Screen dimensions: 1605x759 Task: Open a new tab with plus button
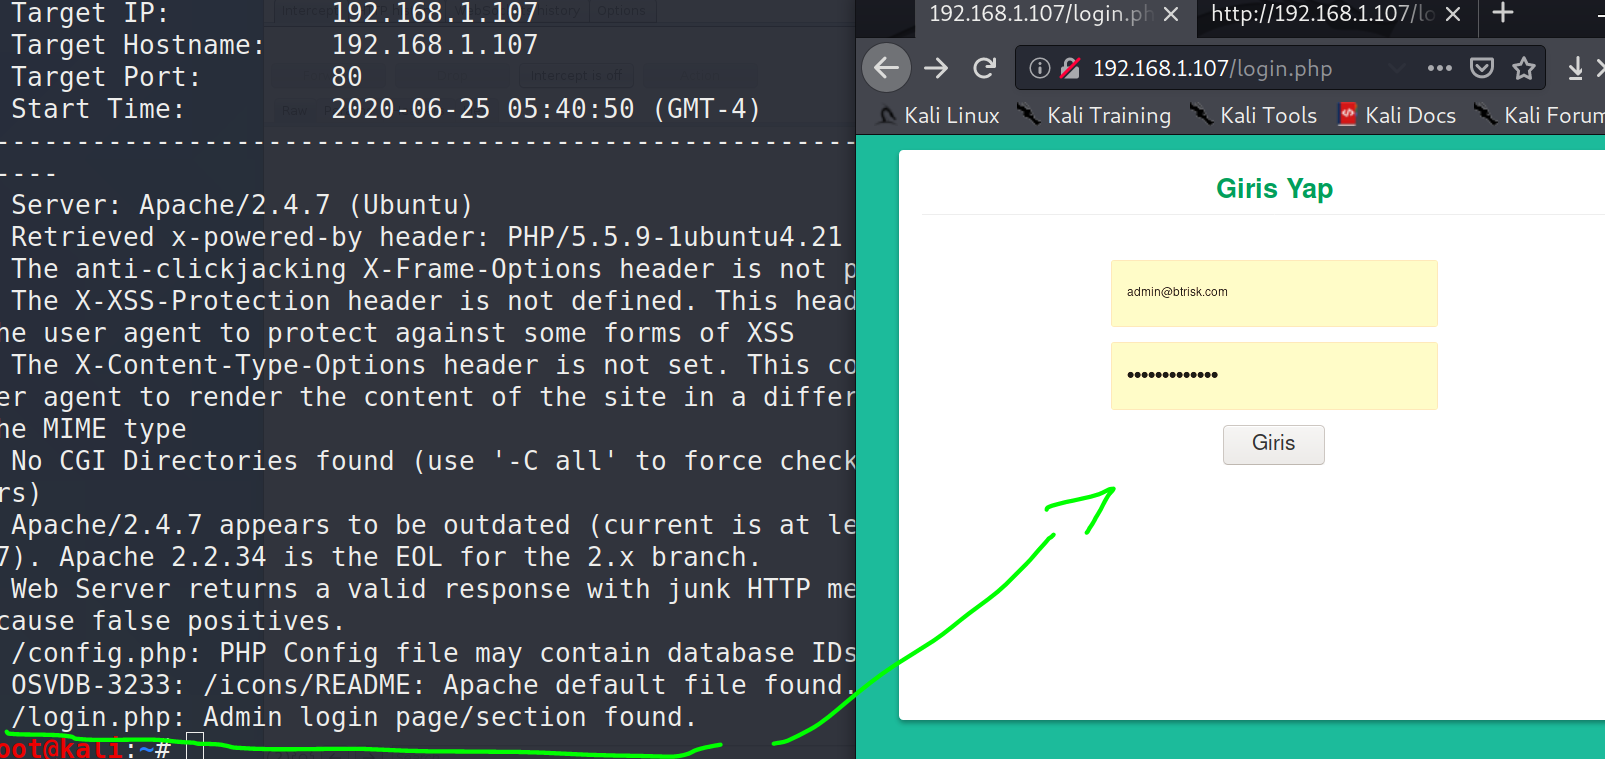coord(1503,13)
